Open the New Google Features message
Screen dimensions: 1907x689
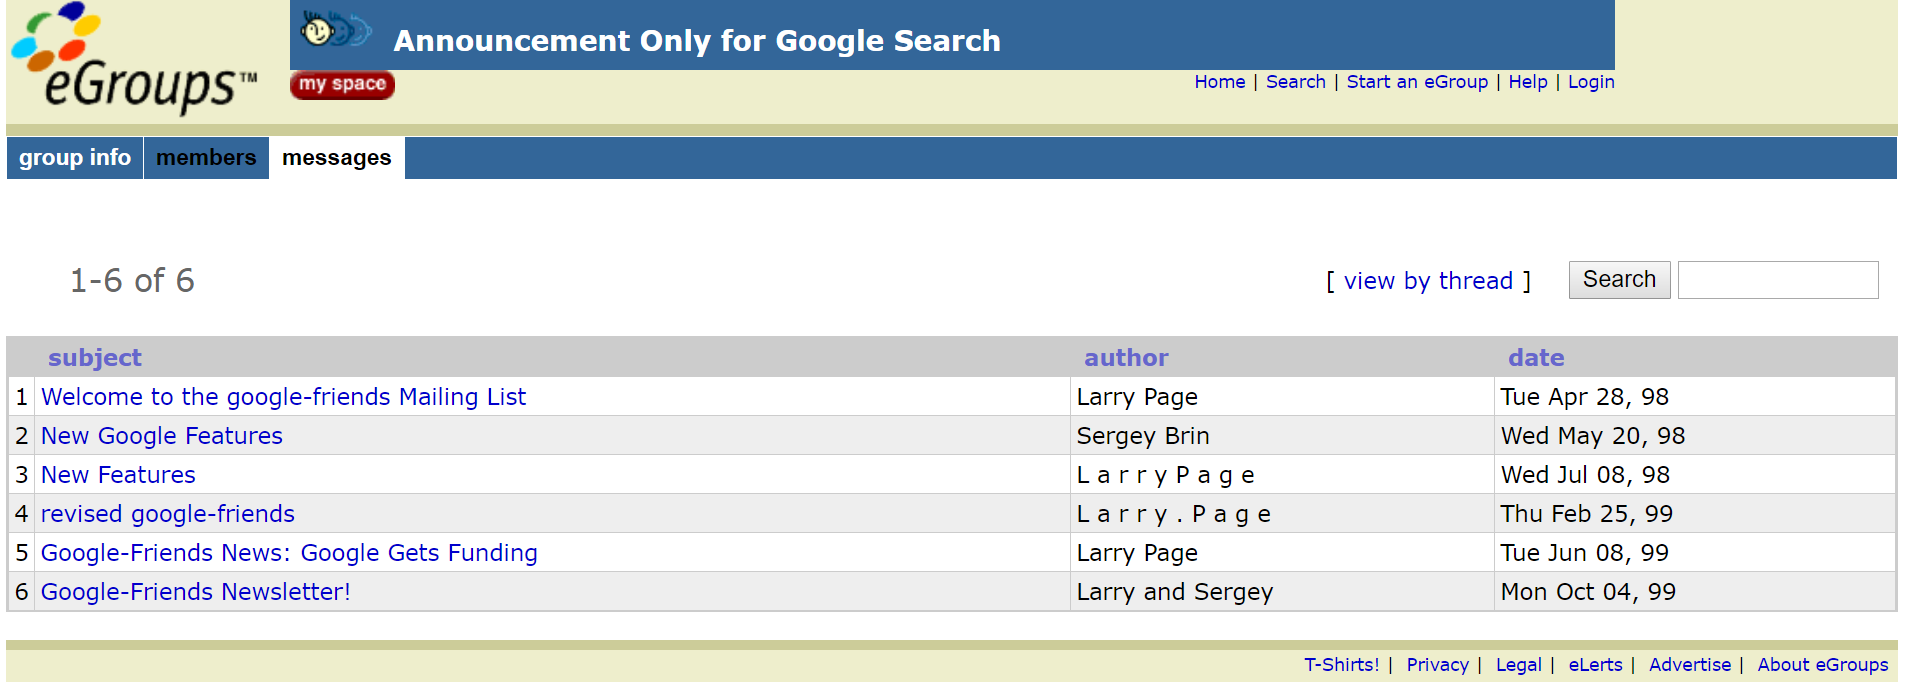(x=162, y=436)
